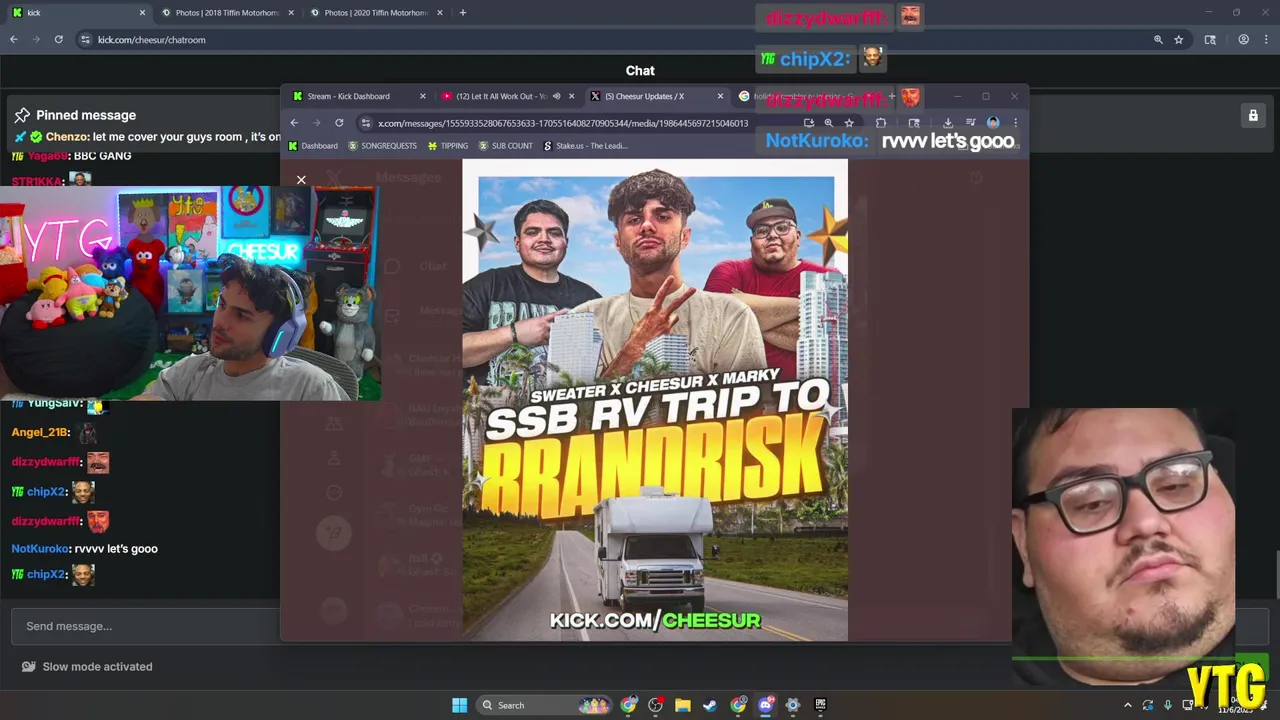
Task: Close the Cheesur Updates / X tab
Action: (x=720, y=96)
